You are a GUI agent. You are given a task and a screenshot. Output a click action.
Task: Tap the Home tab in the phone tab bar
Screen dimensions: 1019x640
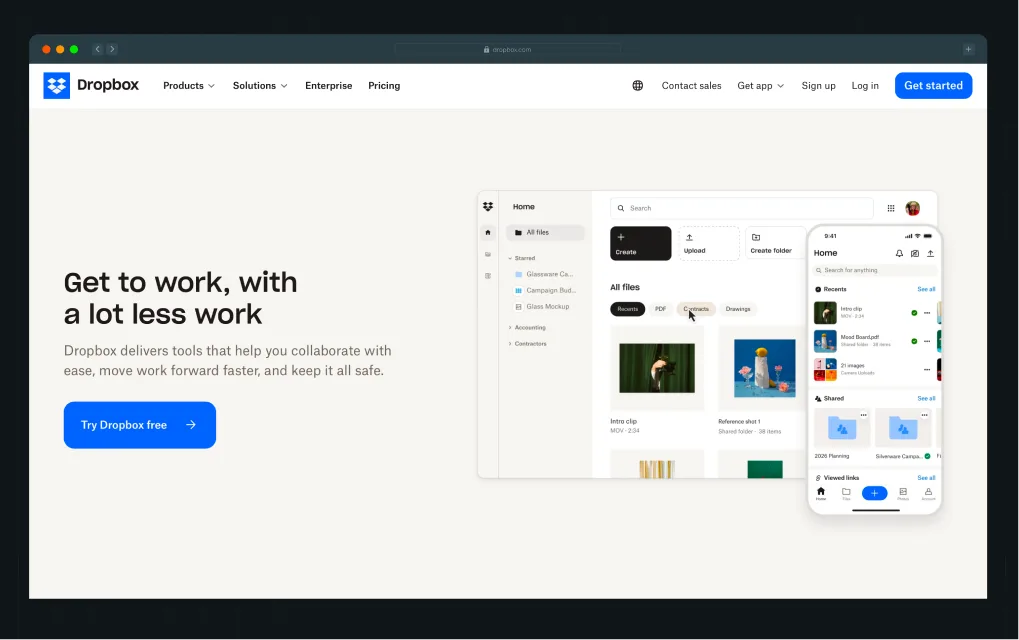coord(821,494)
